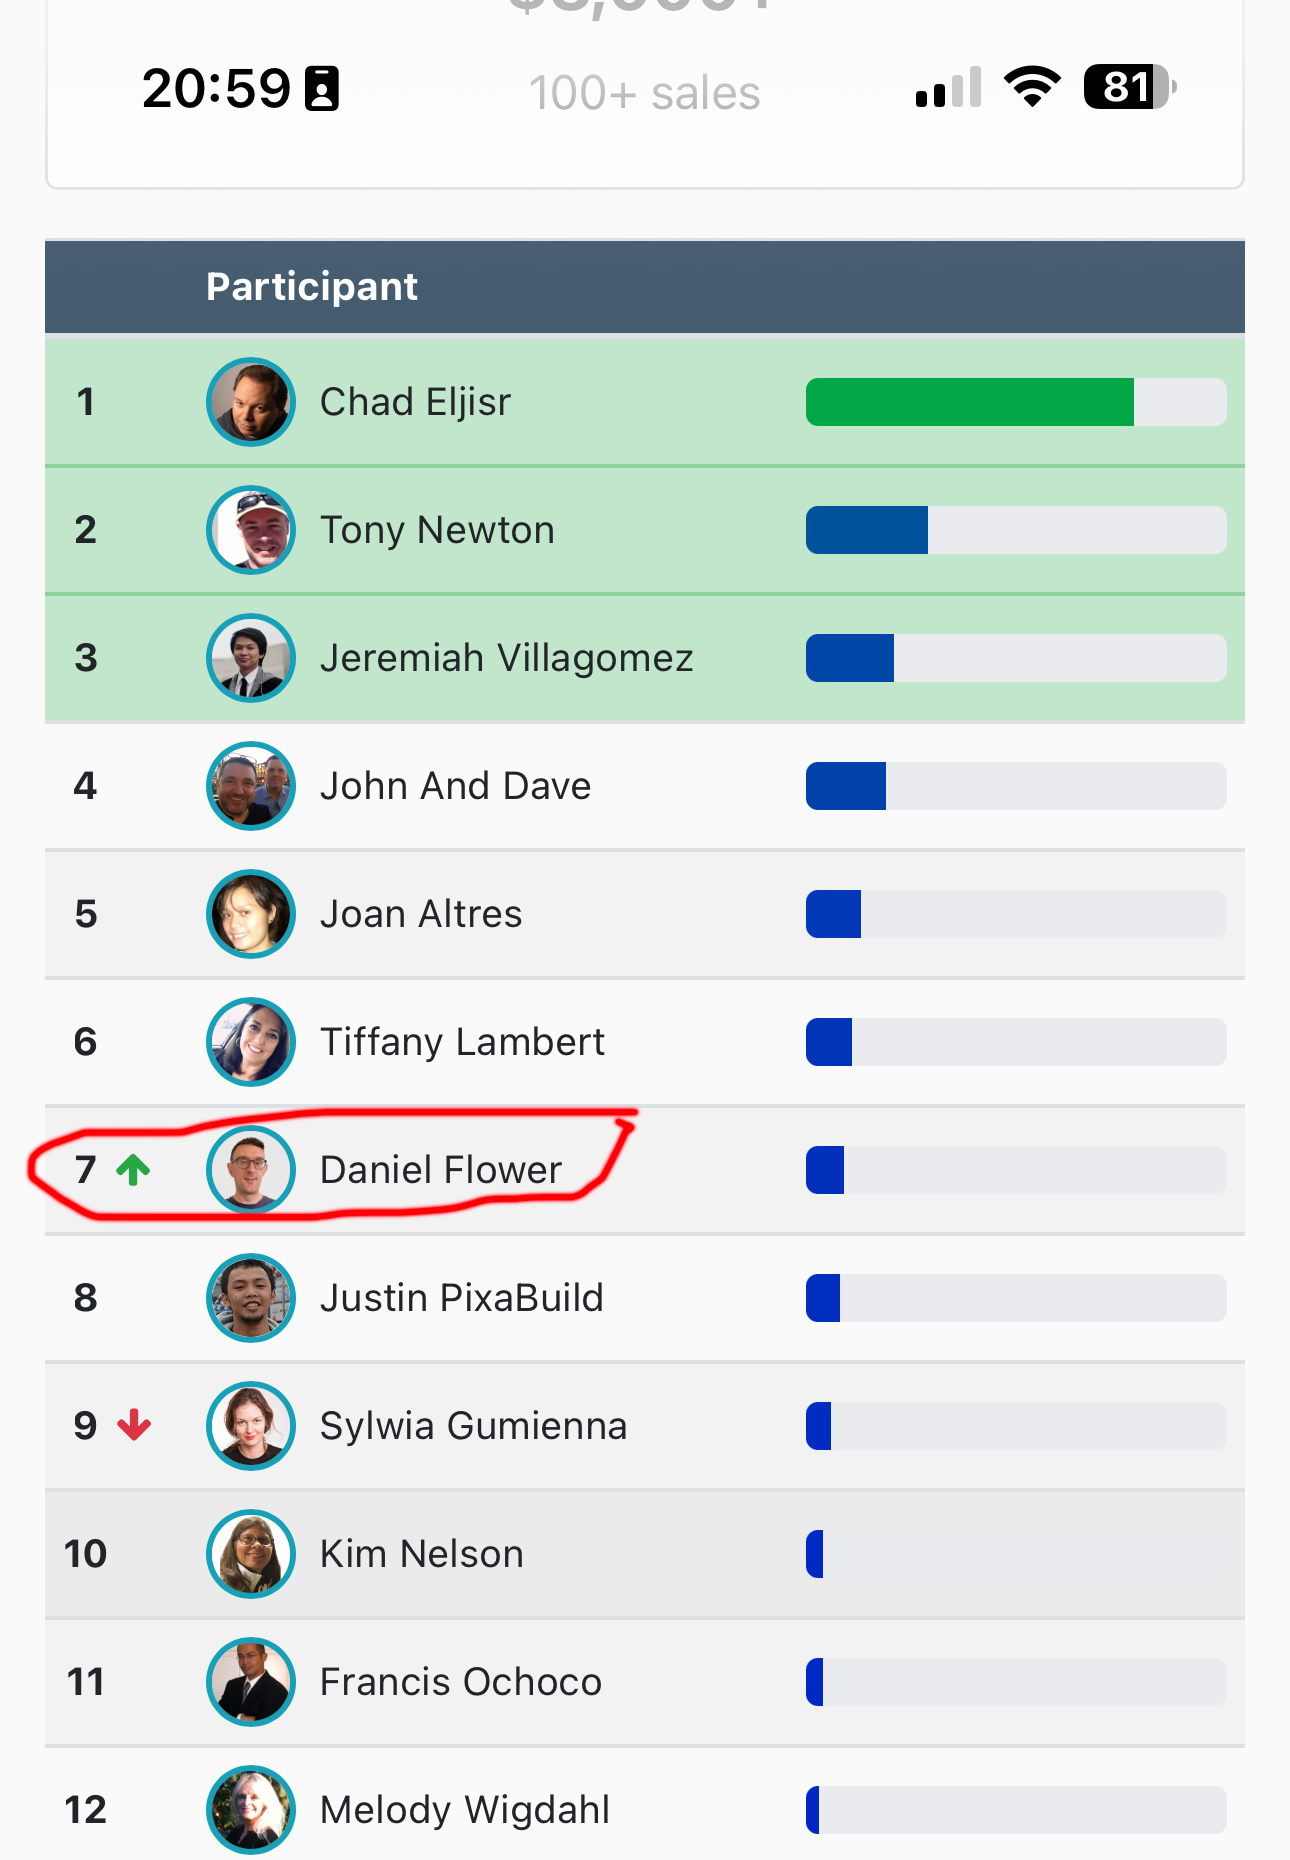Tap the red down arrow at rank 9
Screen dimensions: 1290x1860
(134, 1425)
